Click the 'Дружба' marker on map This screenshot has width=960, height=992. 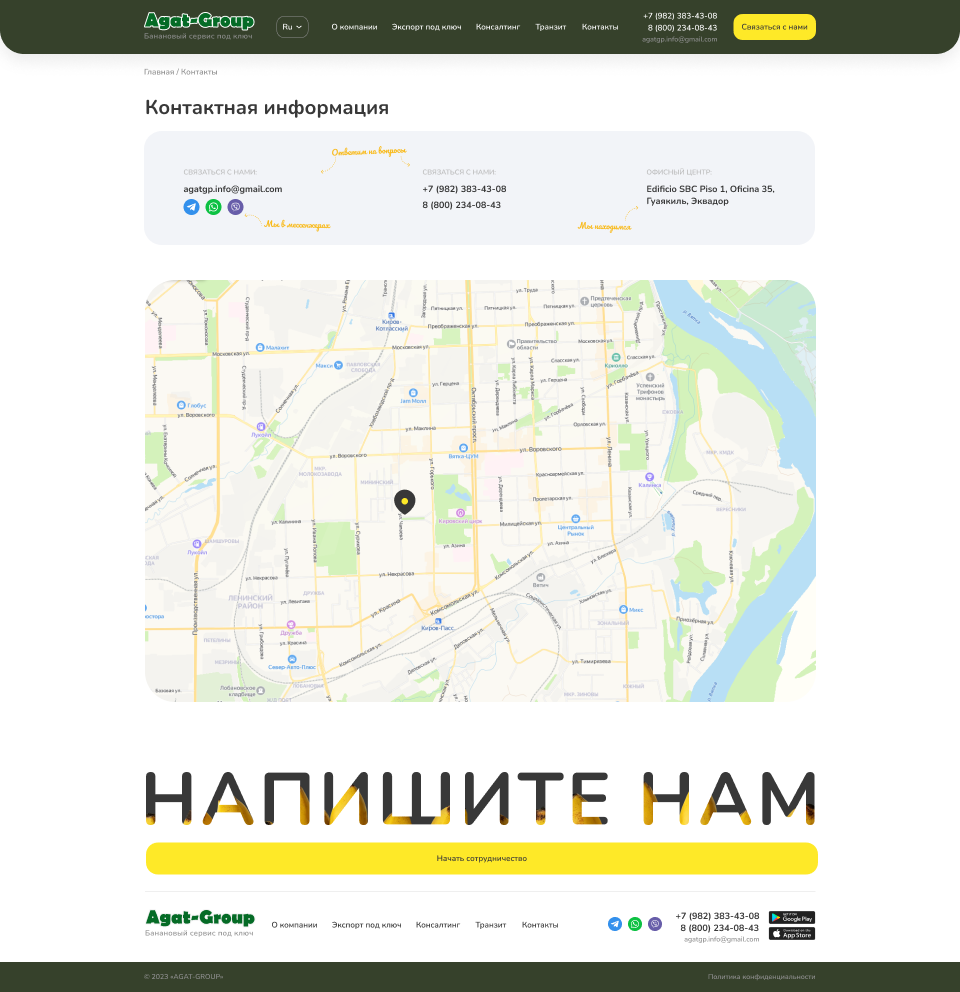pyautogui.click(x=291, y=625)
